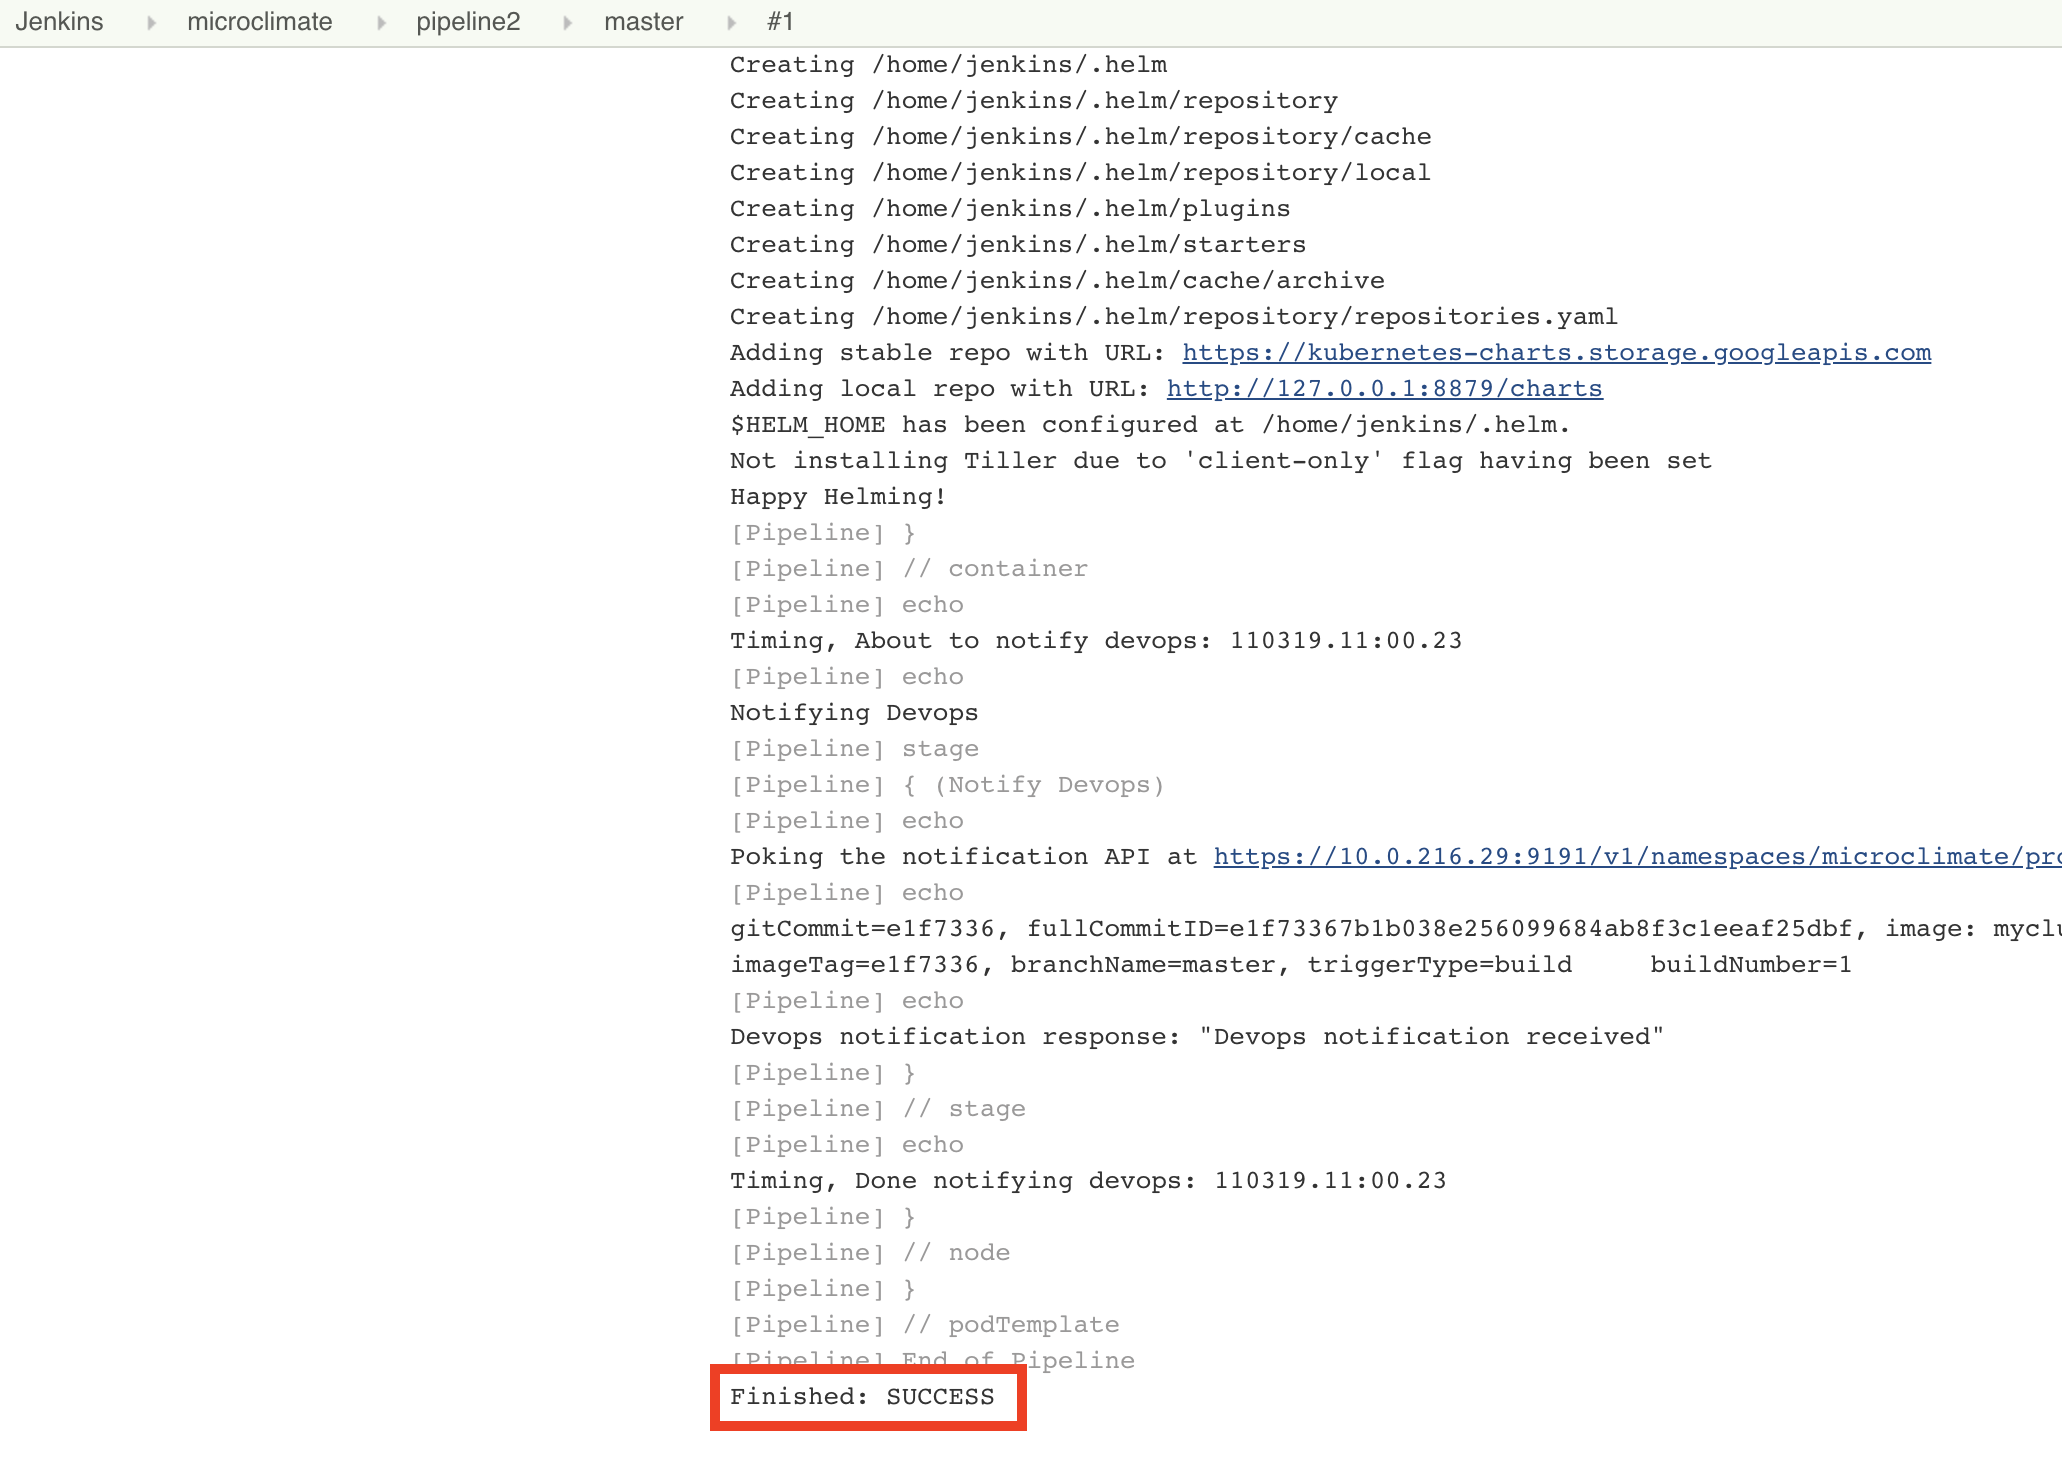Expand the arrow after pipeline2 breadcrumb
2062x1474 pixels.
[567, 23]
